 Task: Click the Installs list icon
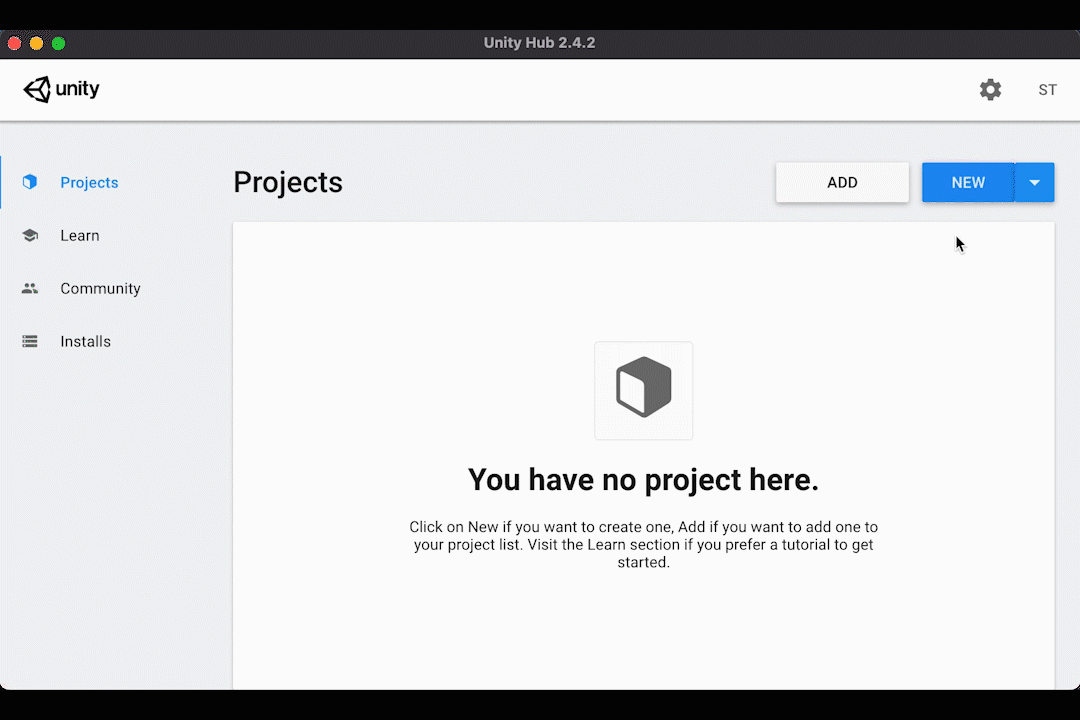tap(30, 341)
